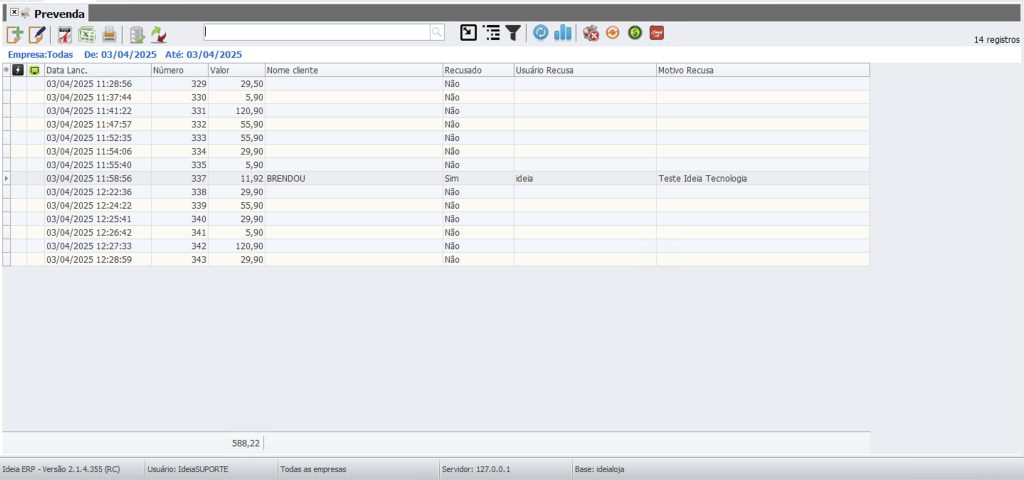The image size is (1024, 480).
Task: Click the grouping tree list icon
Action: [491, 33]
